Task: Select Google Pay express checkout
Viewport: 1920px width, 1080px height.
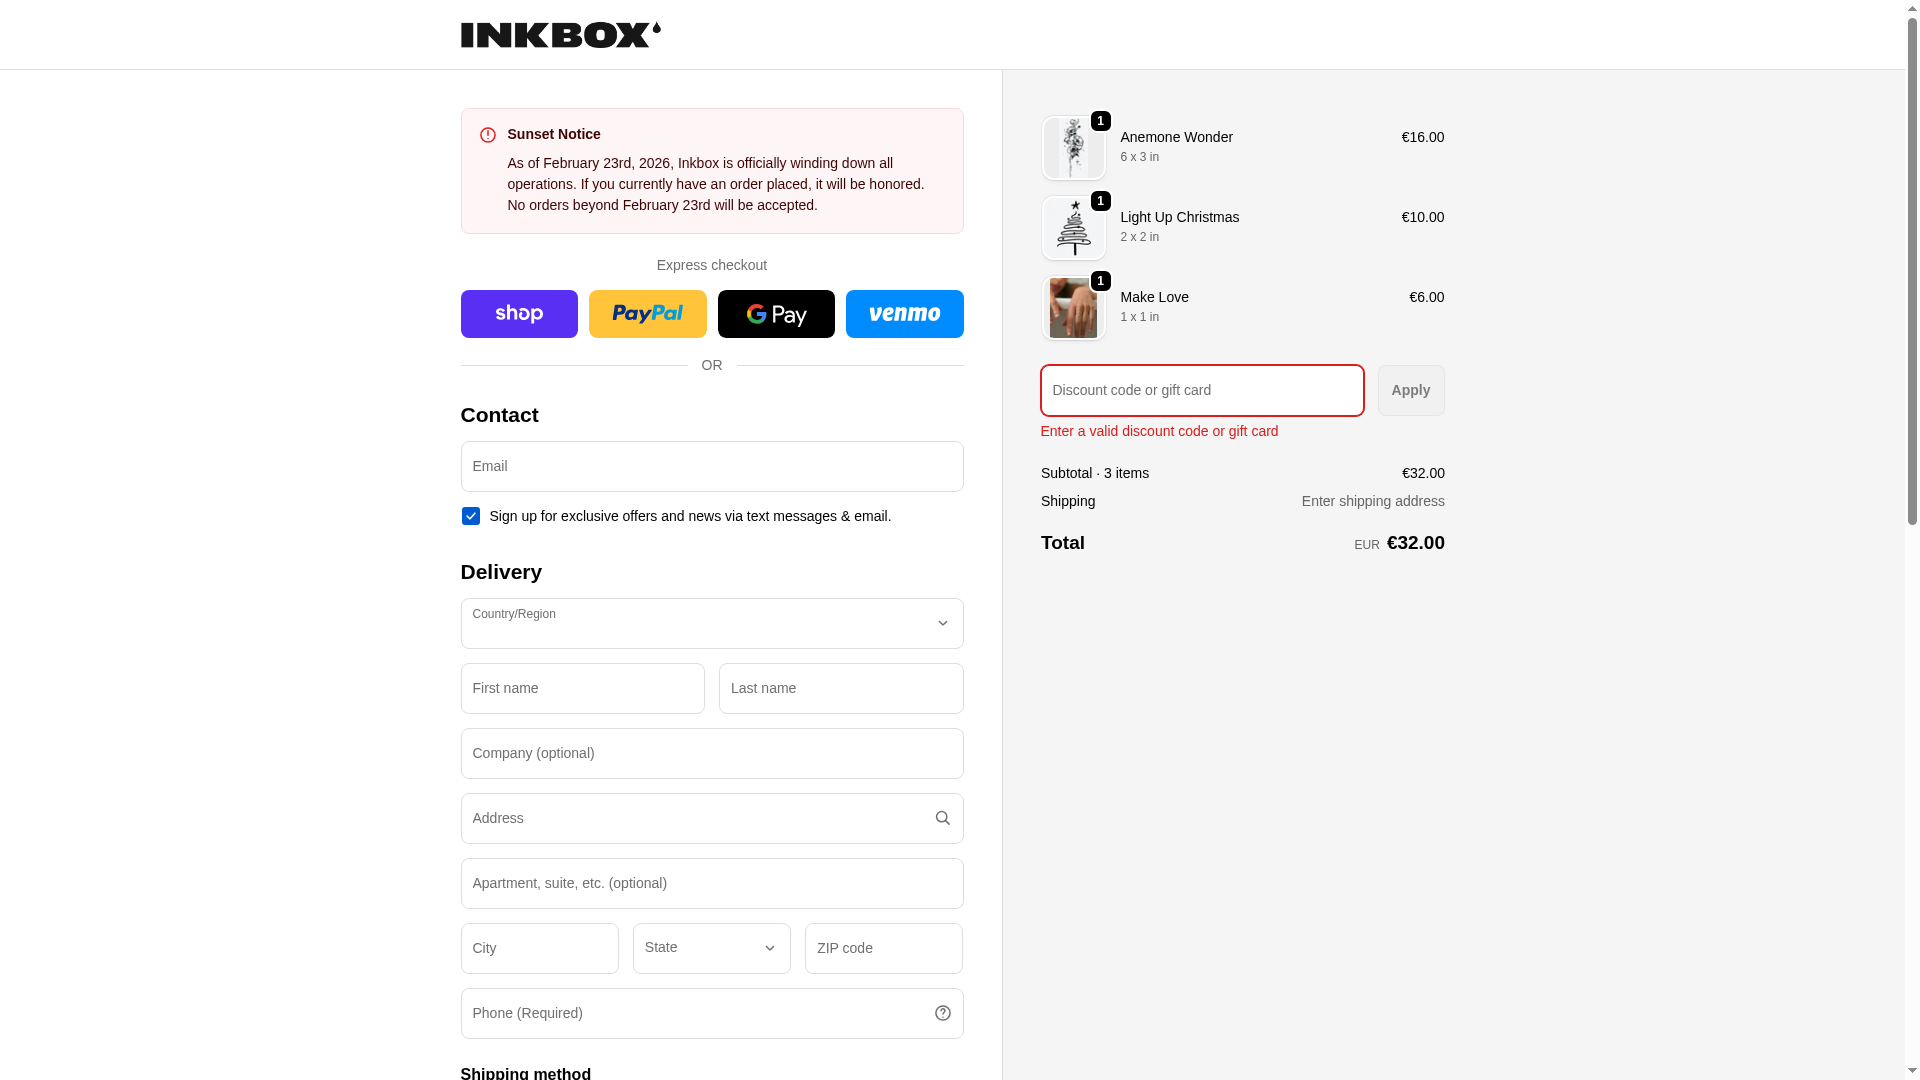Action: [776, 314]
